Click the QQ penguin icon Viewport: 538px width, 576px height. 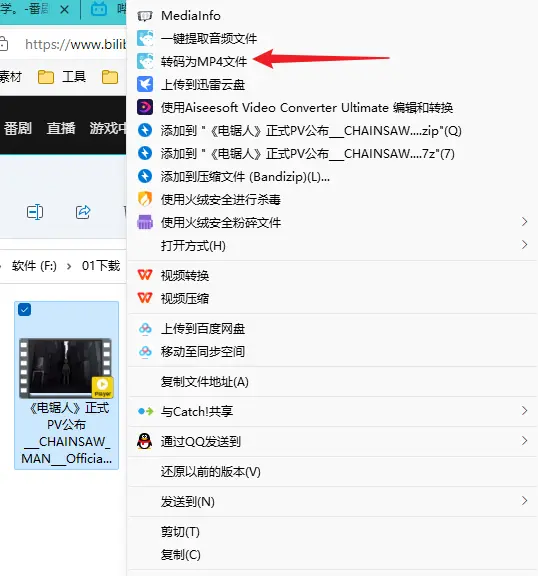(x=145, y=441)
